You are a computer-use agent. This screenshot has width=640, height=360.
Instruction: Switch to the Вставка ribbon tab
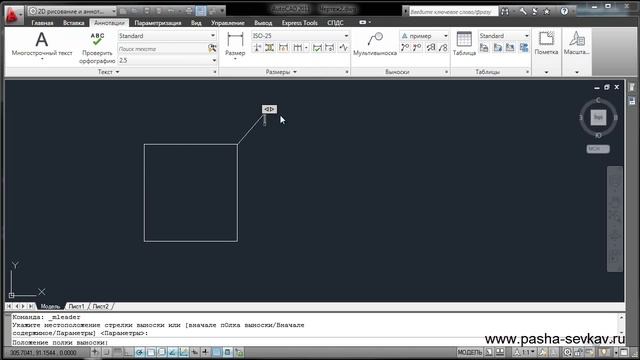pos(74,23)
